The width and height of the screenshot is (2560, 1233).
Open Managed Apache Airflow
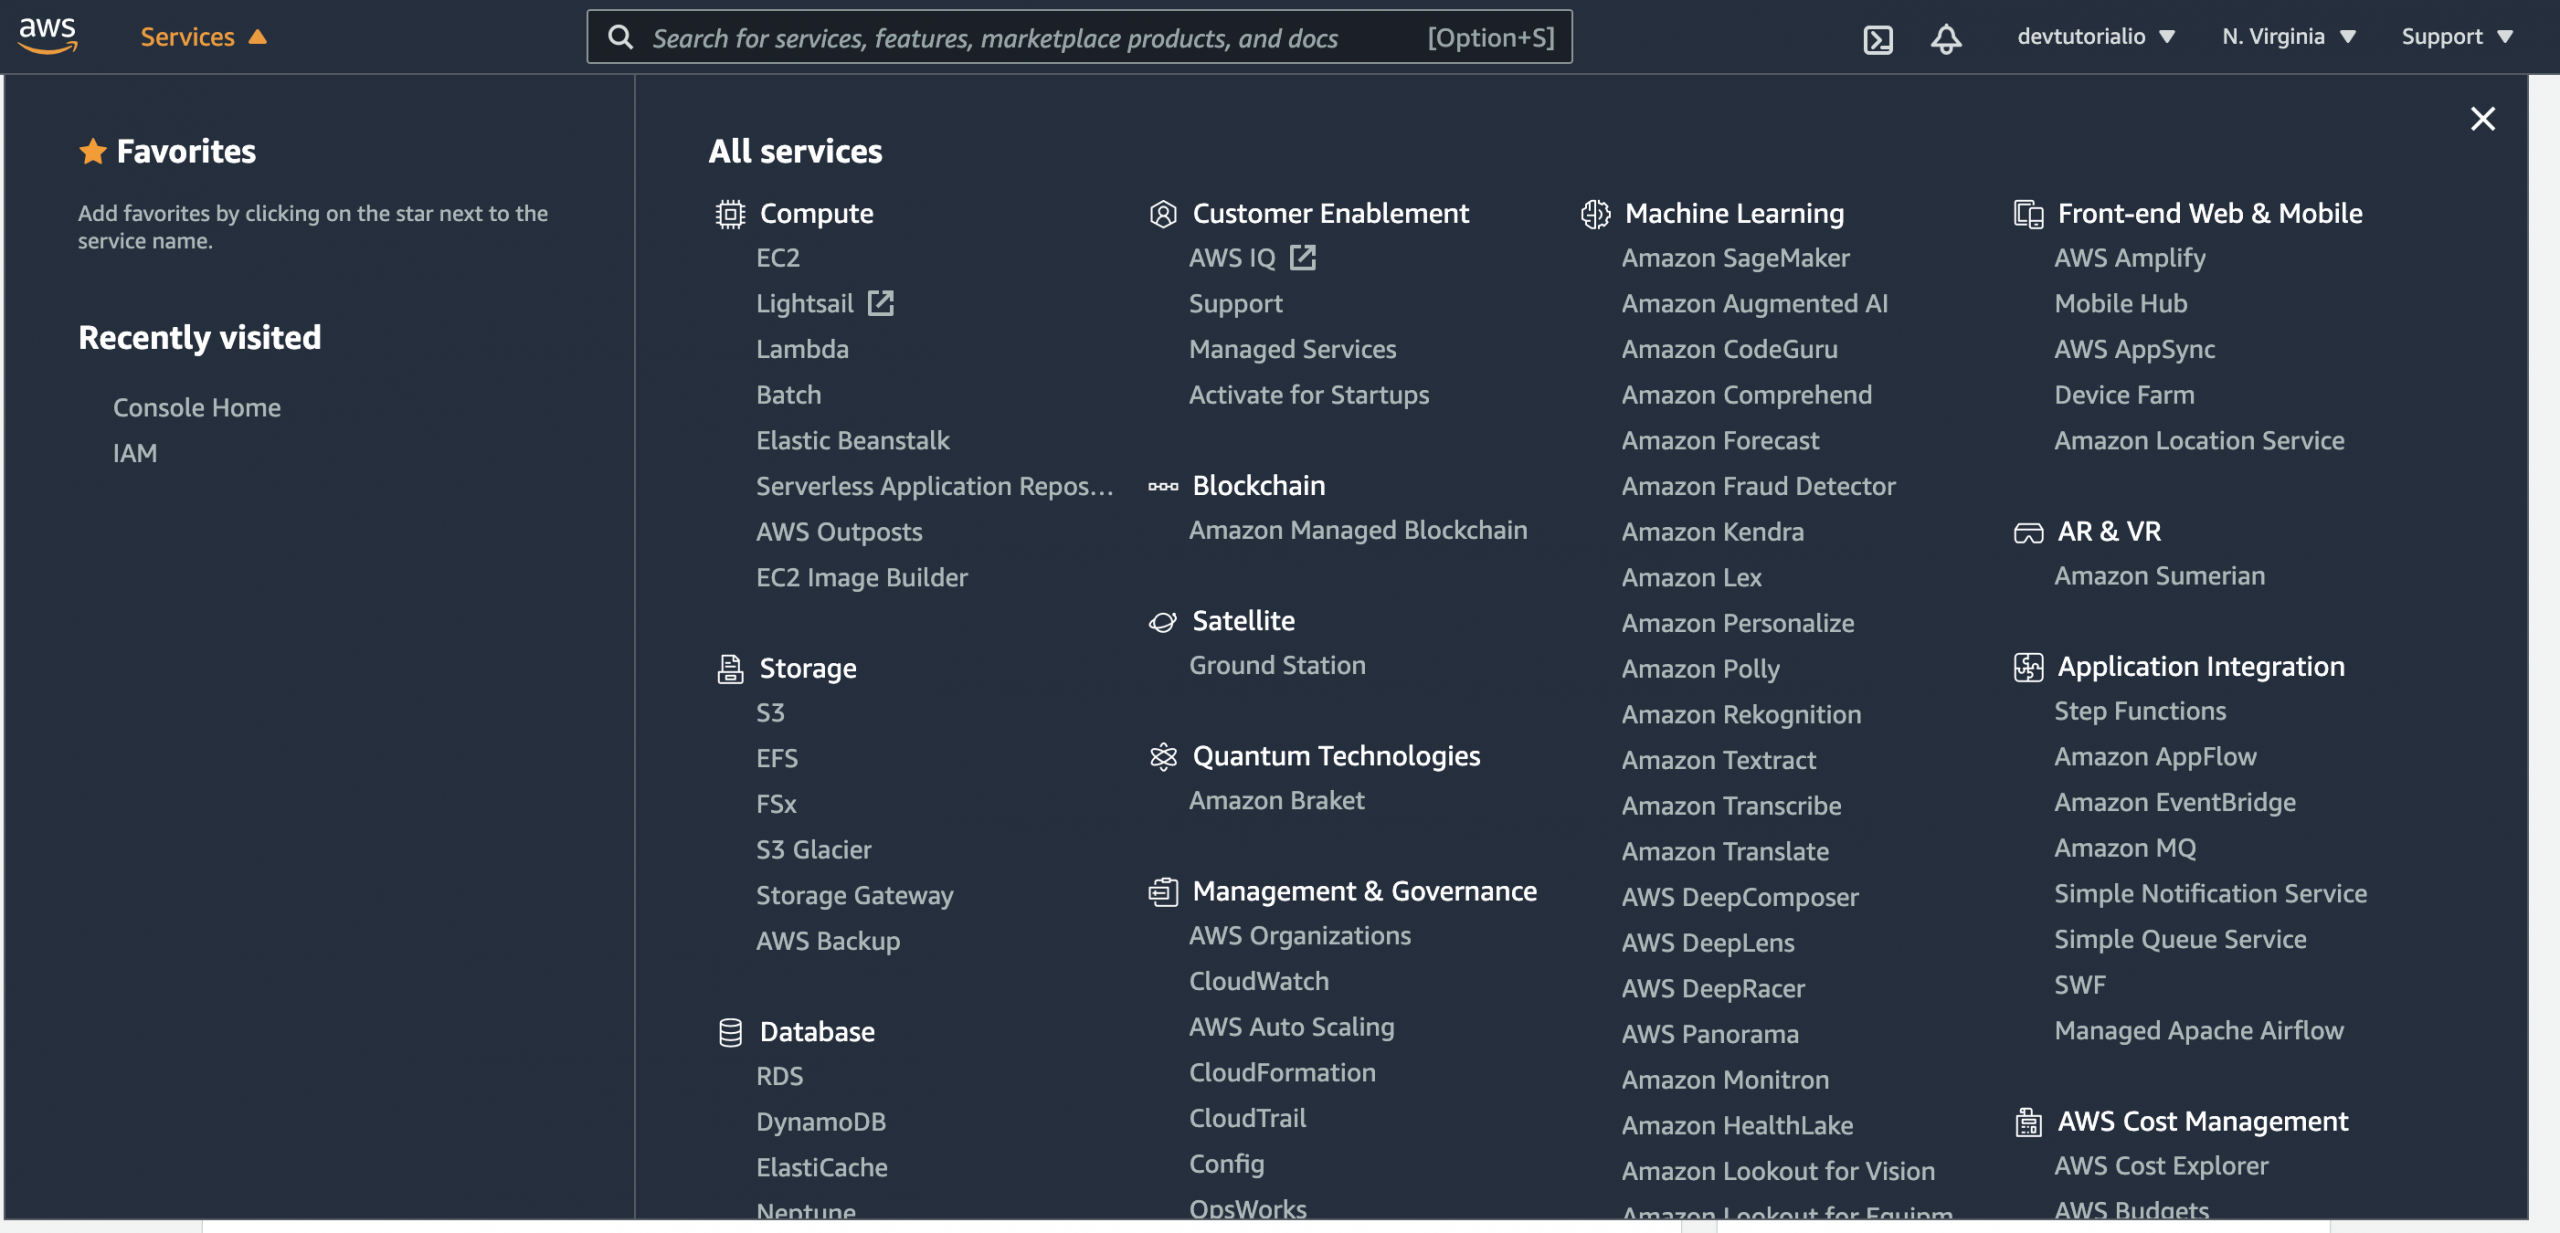[2199, 1031]
